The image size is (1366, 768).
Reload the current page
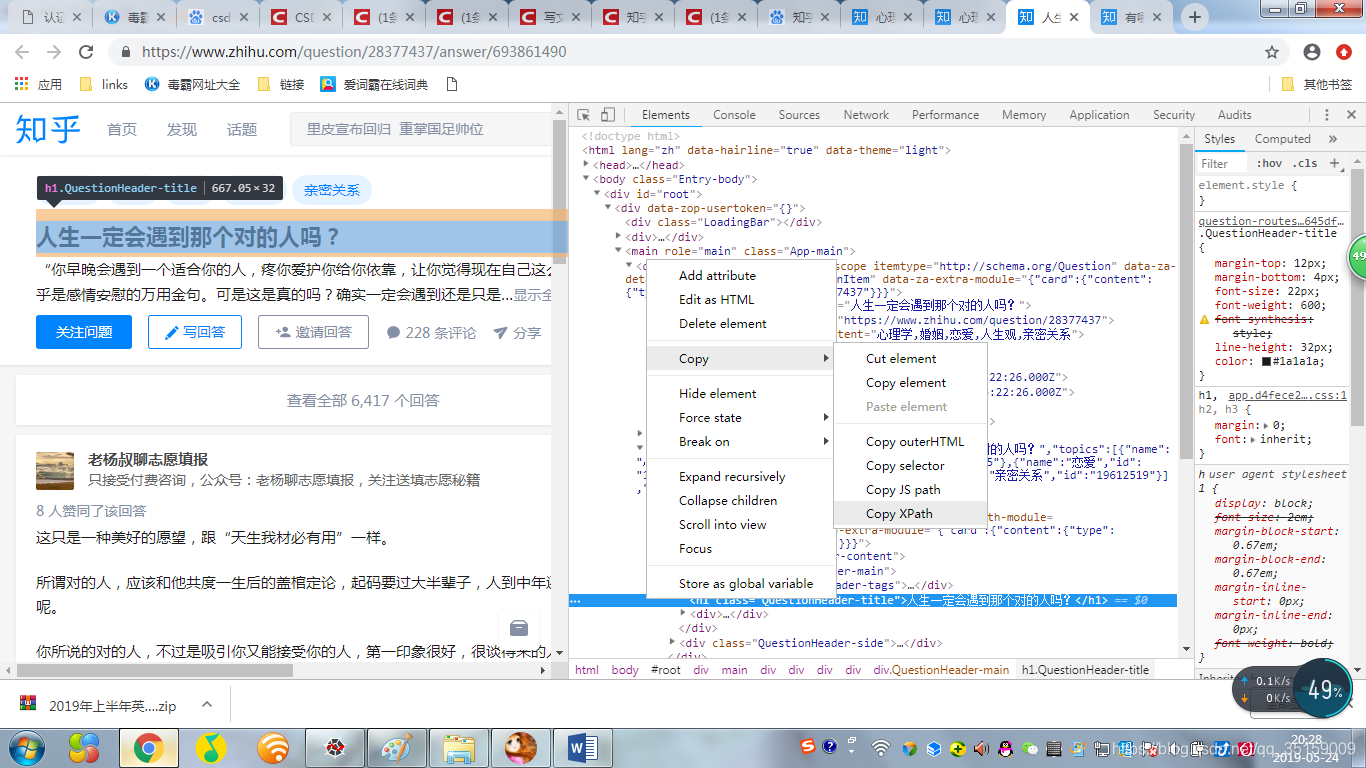[86, 52]
